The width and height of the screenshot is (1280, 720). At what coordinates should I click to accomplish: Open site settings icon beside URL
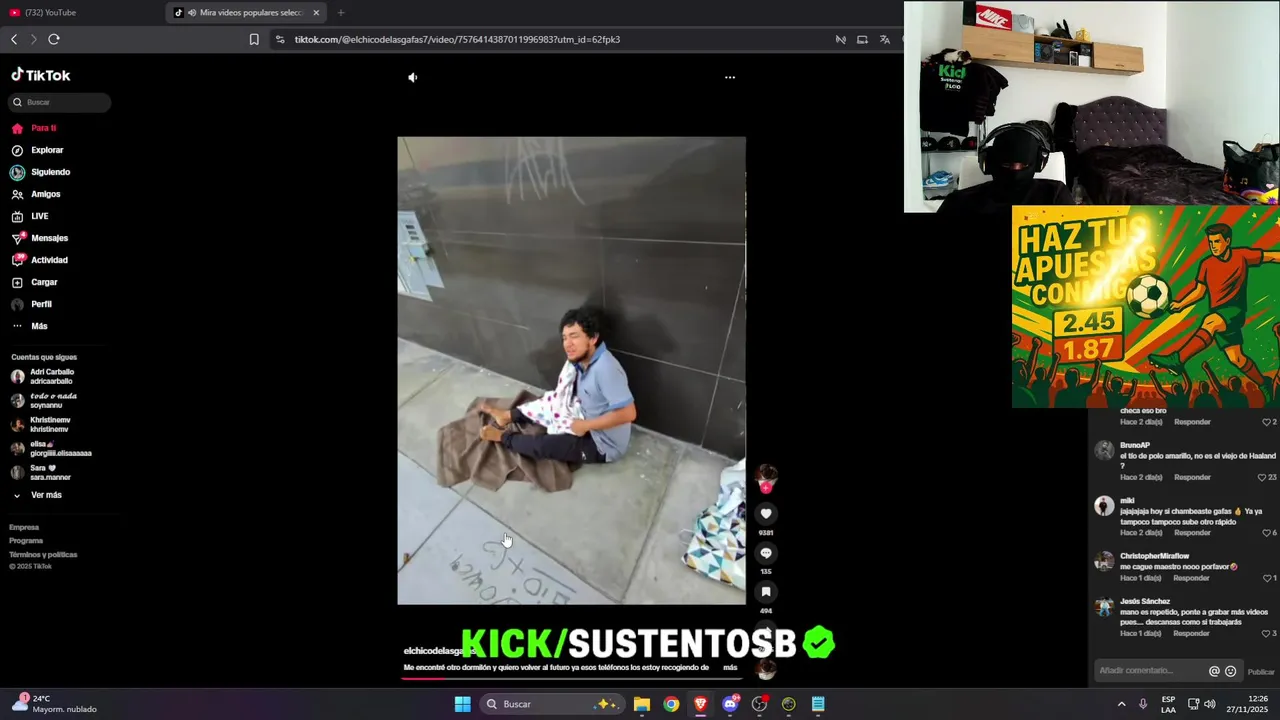coord(280,39)
